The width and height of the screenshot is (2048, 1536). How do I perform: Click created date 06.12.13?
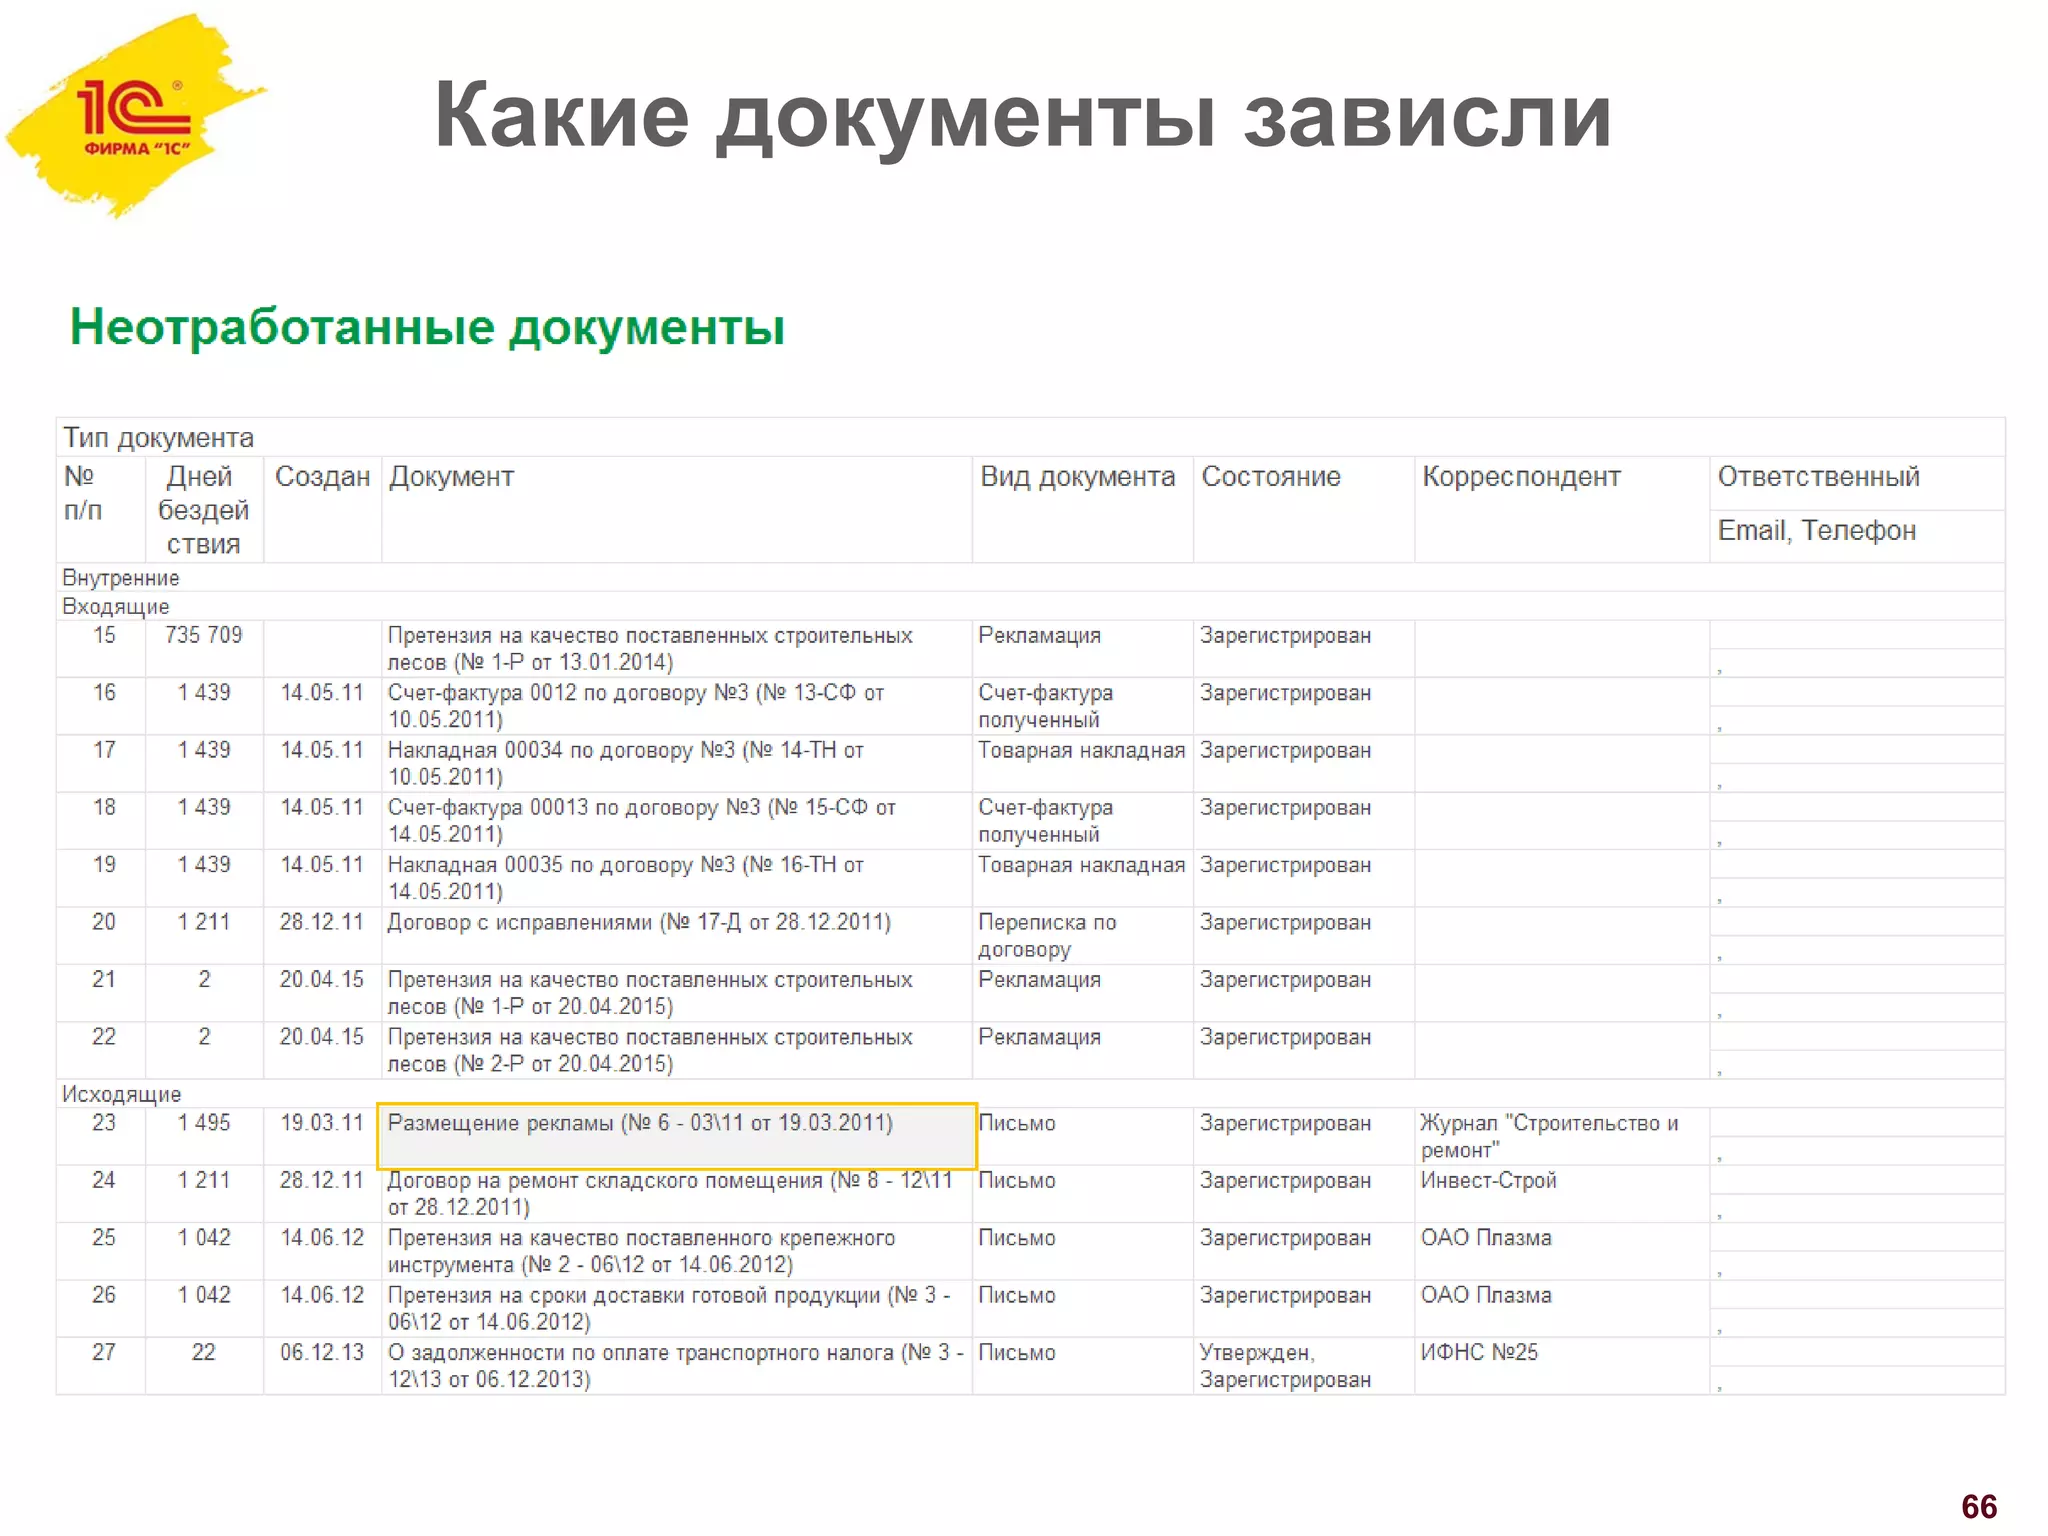tap(321, 1352)
